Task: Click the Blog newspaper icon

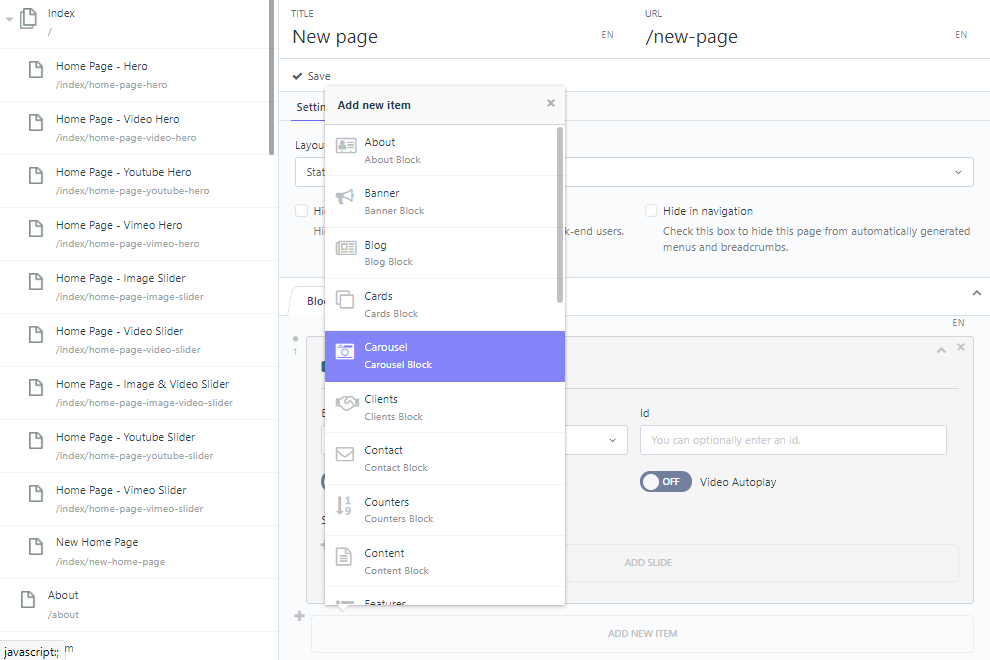Action: [345, 248]
